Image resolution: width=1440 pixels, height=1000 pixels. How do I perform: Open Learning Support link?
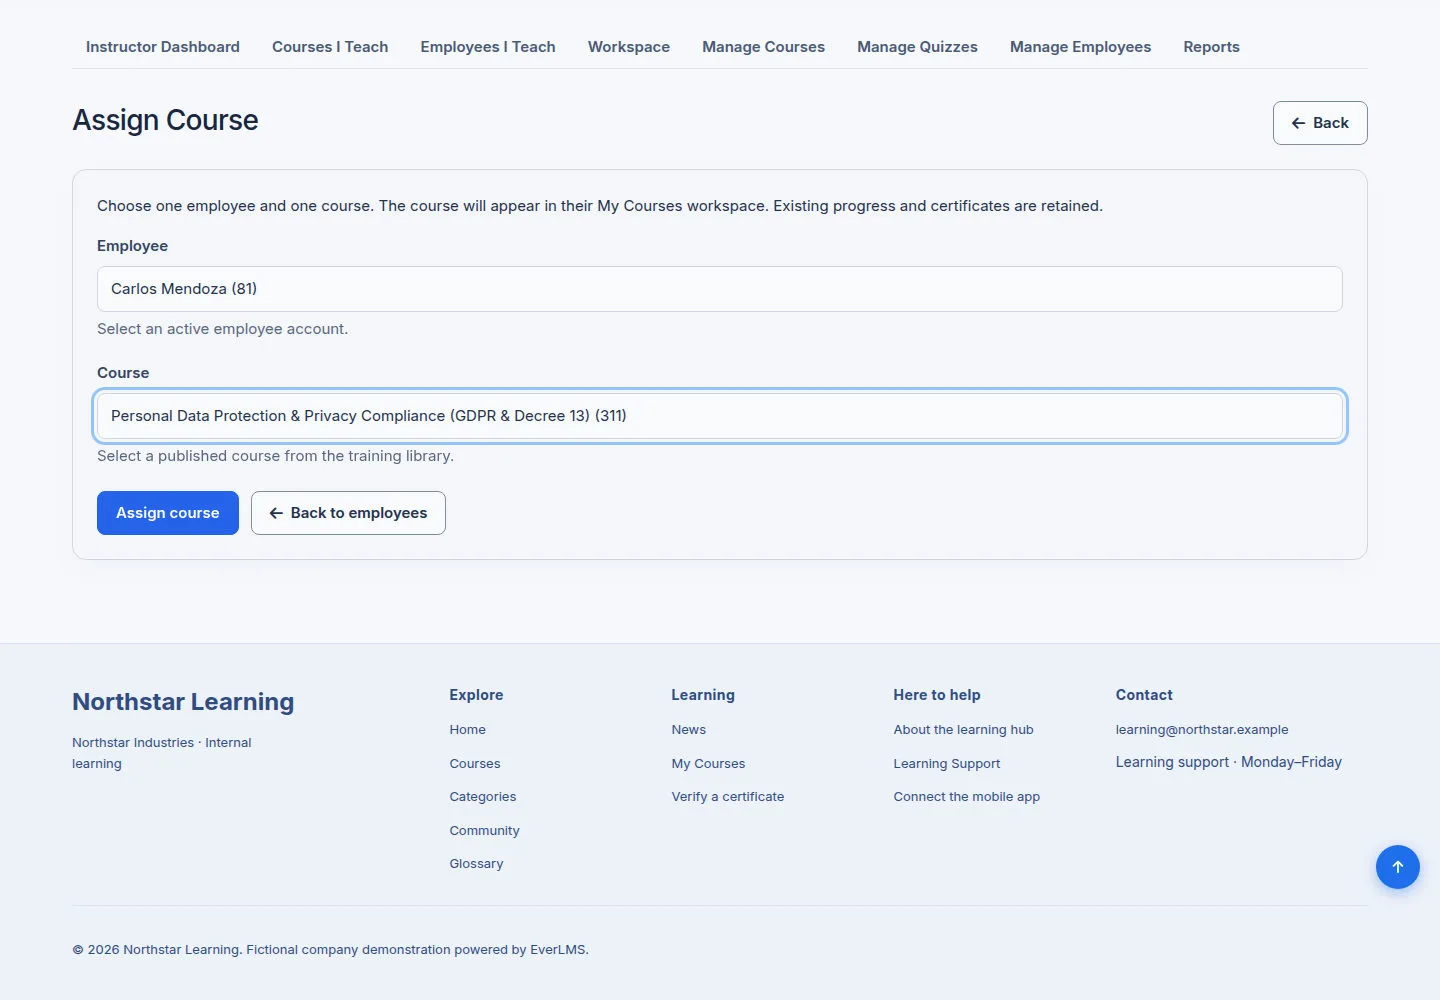[x=947, y=763]
